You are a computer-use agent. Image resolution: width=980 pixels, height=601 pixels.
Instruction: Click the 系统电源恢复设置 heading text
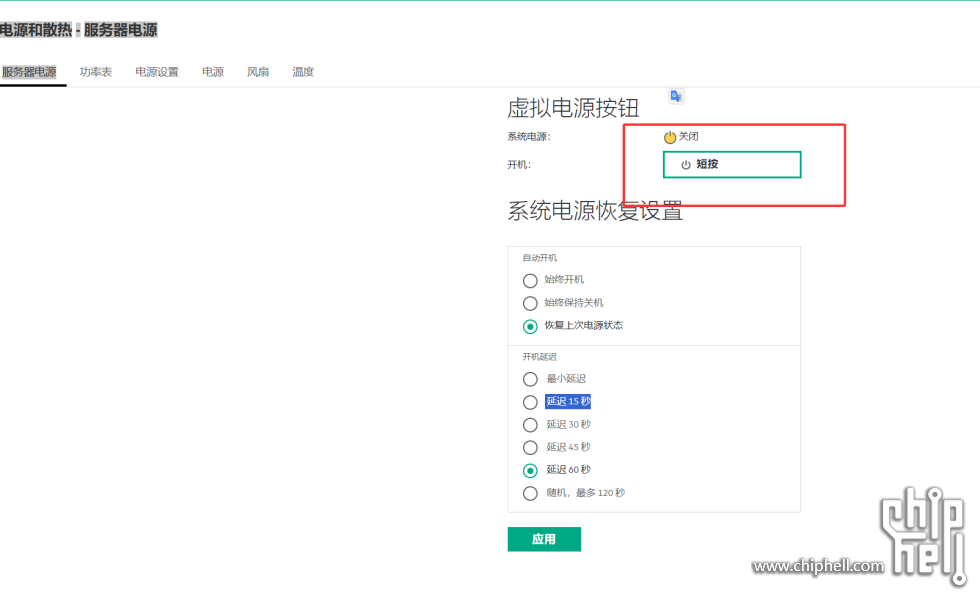point(595,211)
